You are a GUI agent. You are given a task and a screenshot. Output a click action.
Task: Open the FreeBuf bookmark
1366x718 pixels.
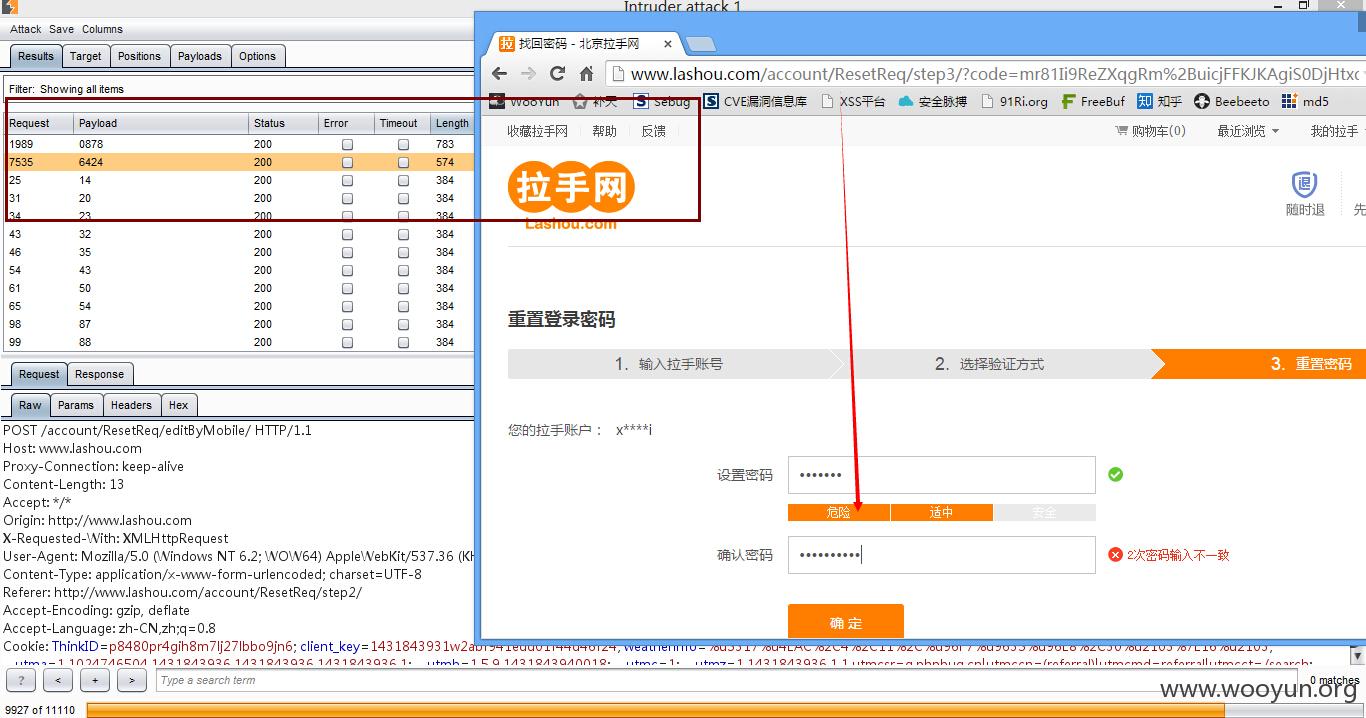1093,101
